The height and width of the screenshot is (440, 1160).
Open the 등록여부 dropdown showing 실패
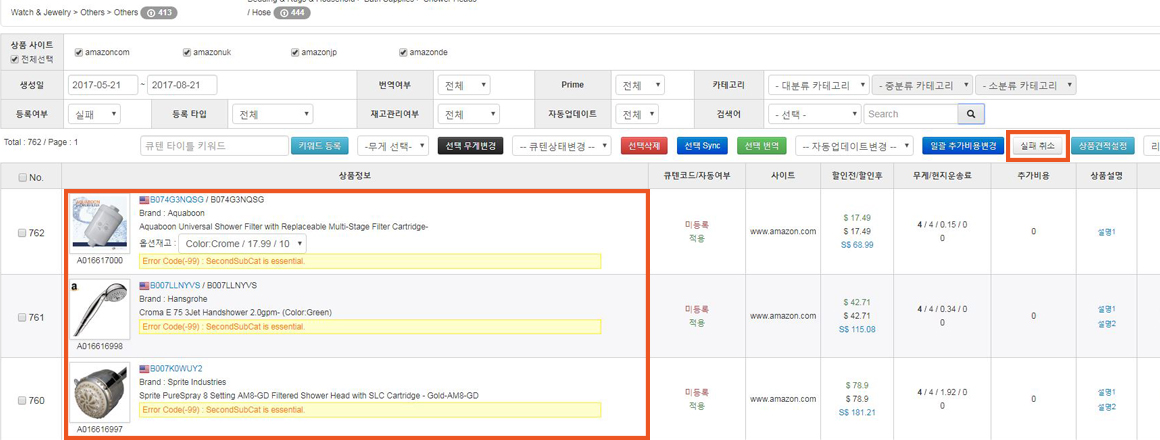click(93, 115)
